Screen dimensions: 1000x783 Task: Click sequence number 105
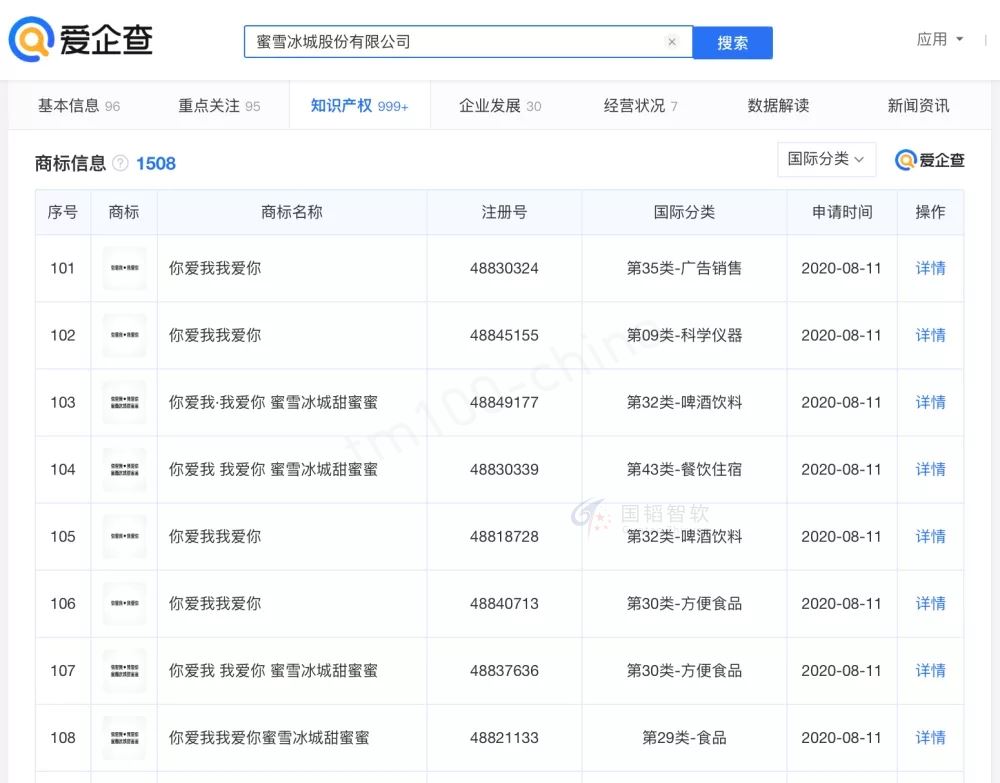click(x=62, y=537)
